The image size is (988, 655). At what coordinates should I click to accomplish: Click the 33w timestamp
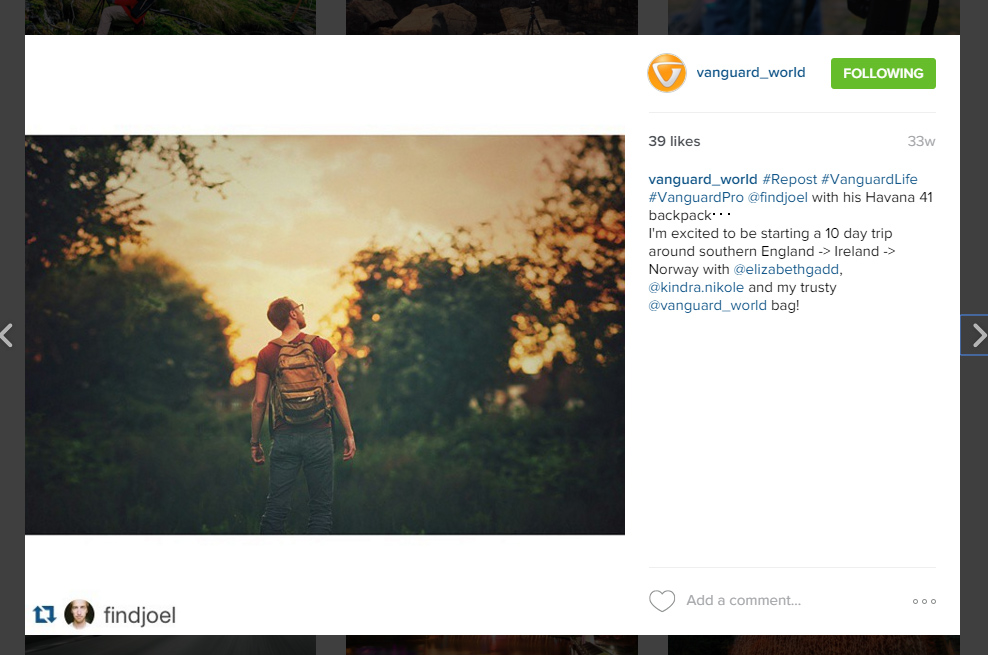click(921, 141)
